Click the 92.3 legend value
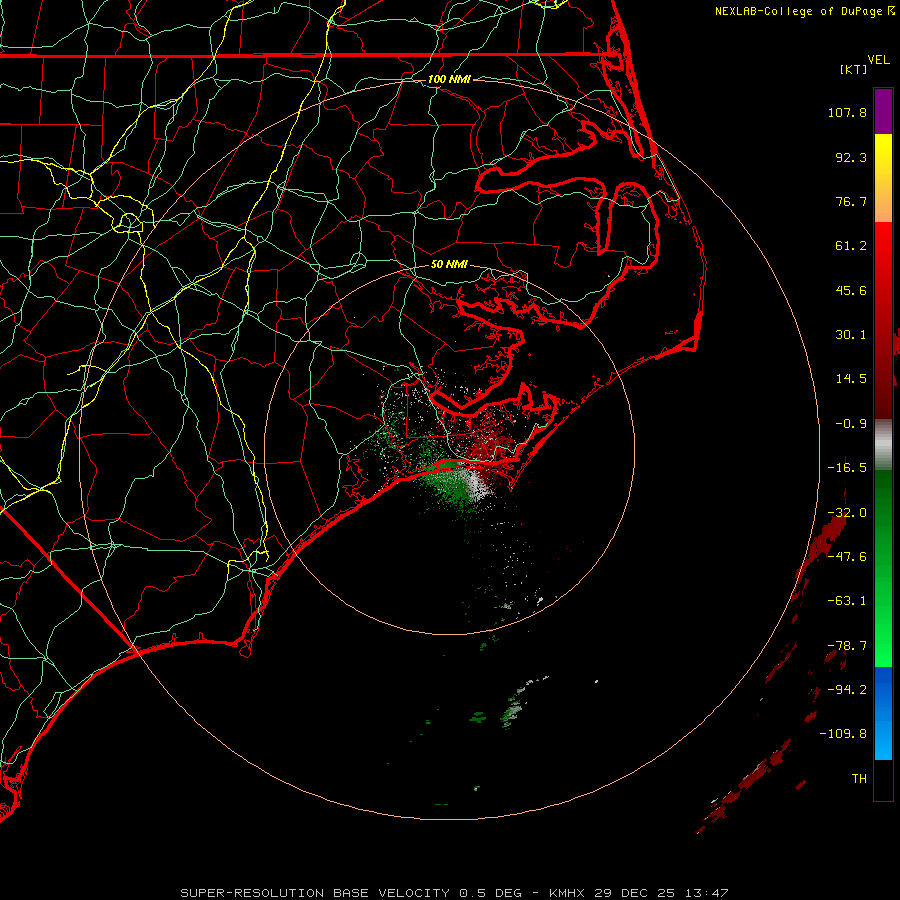900x900 pixels. point(851,157)
